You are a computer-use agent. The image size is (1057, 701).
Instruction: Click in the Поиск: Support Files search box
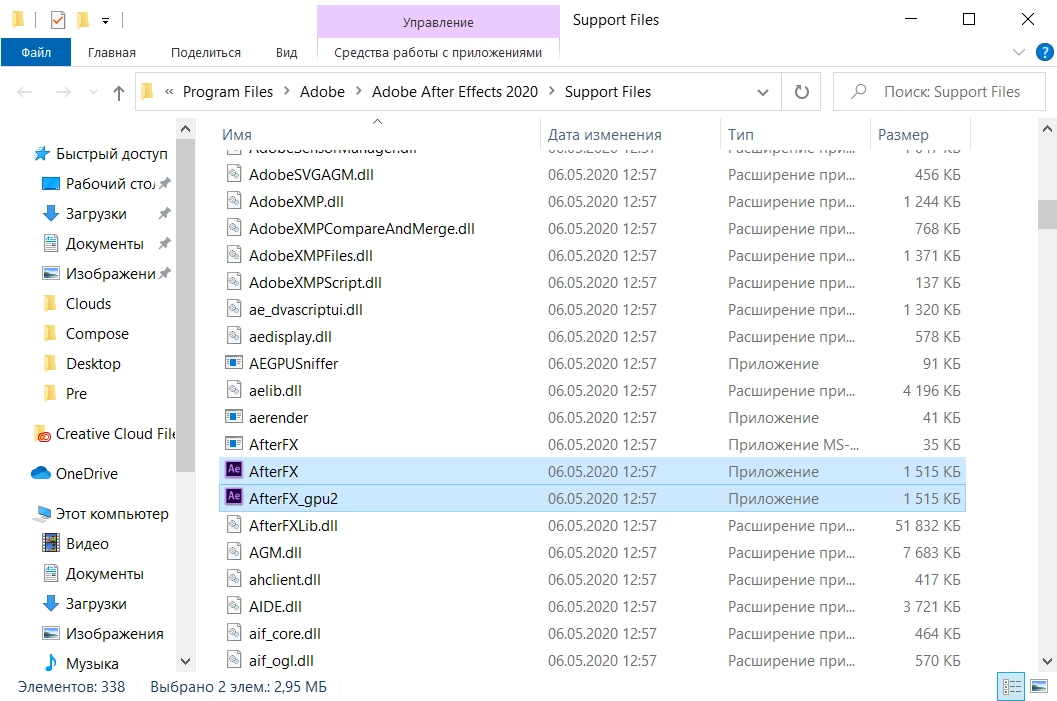coord(940,92)
